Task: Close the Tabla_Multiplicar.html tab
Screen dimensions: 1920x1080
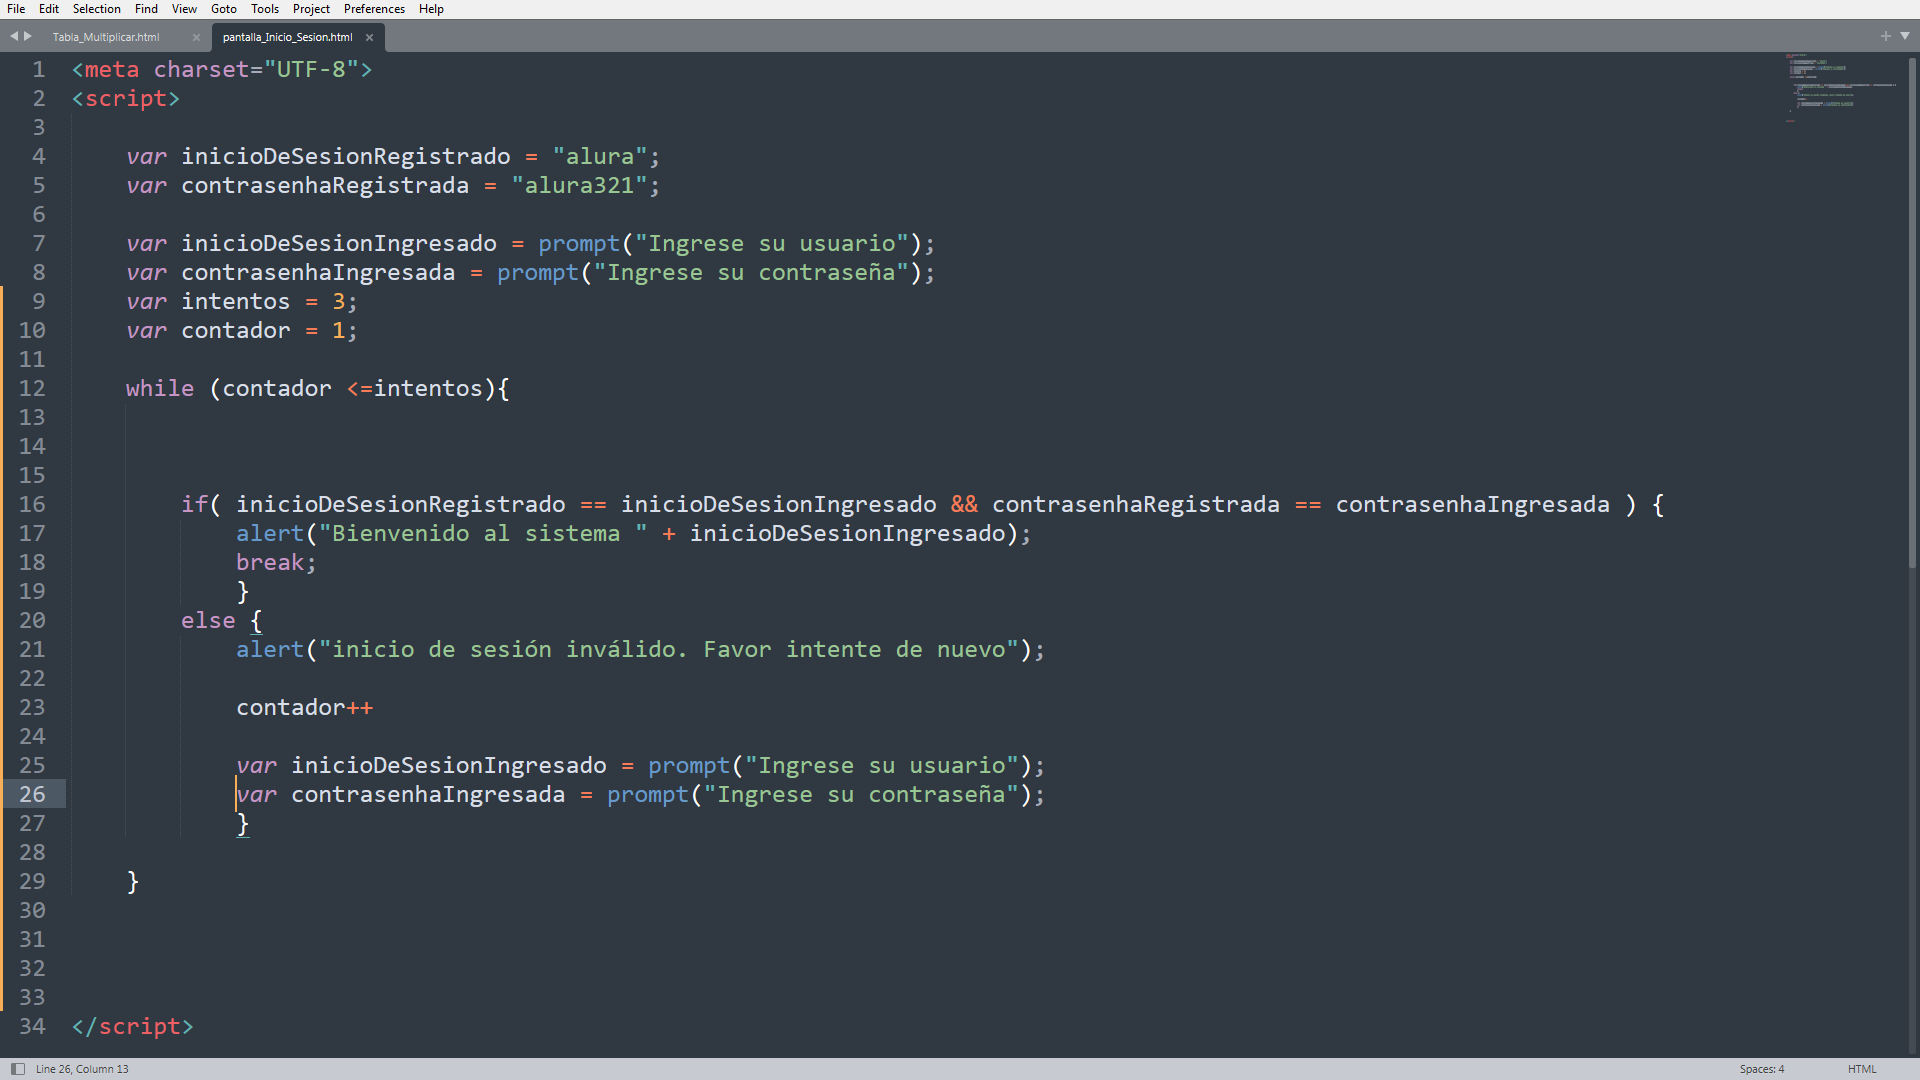Action: 196,38
